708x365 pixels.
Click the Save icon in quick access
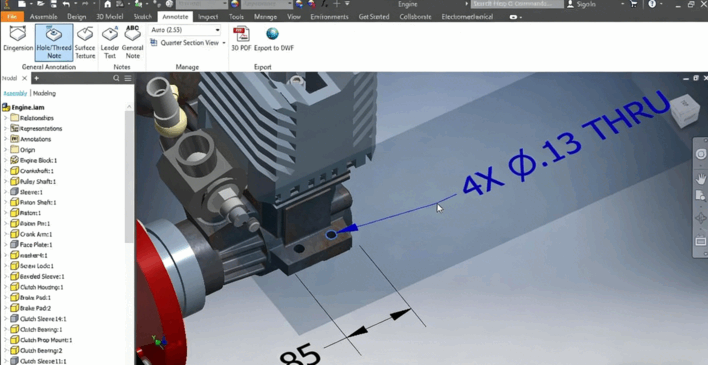[x=53, y=4]
